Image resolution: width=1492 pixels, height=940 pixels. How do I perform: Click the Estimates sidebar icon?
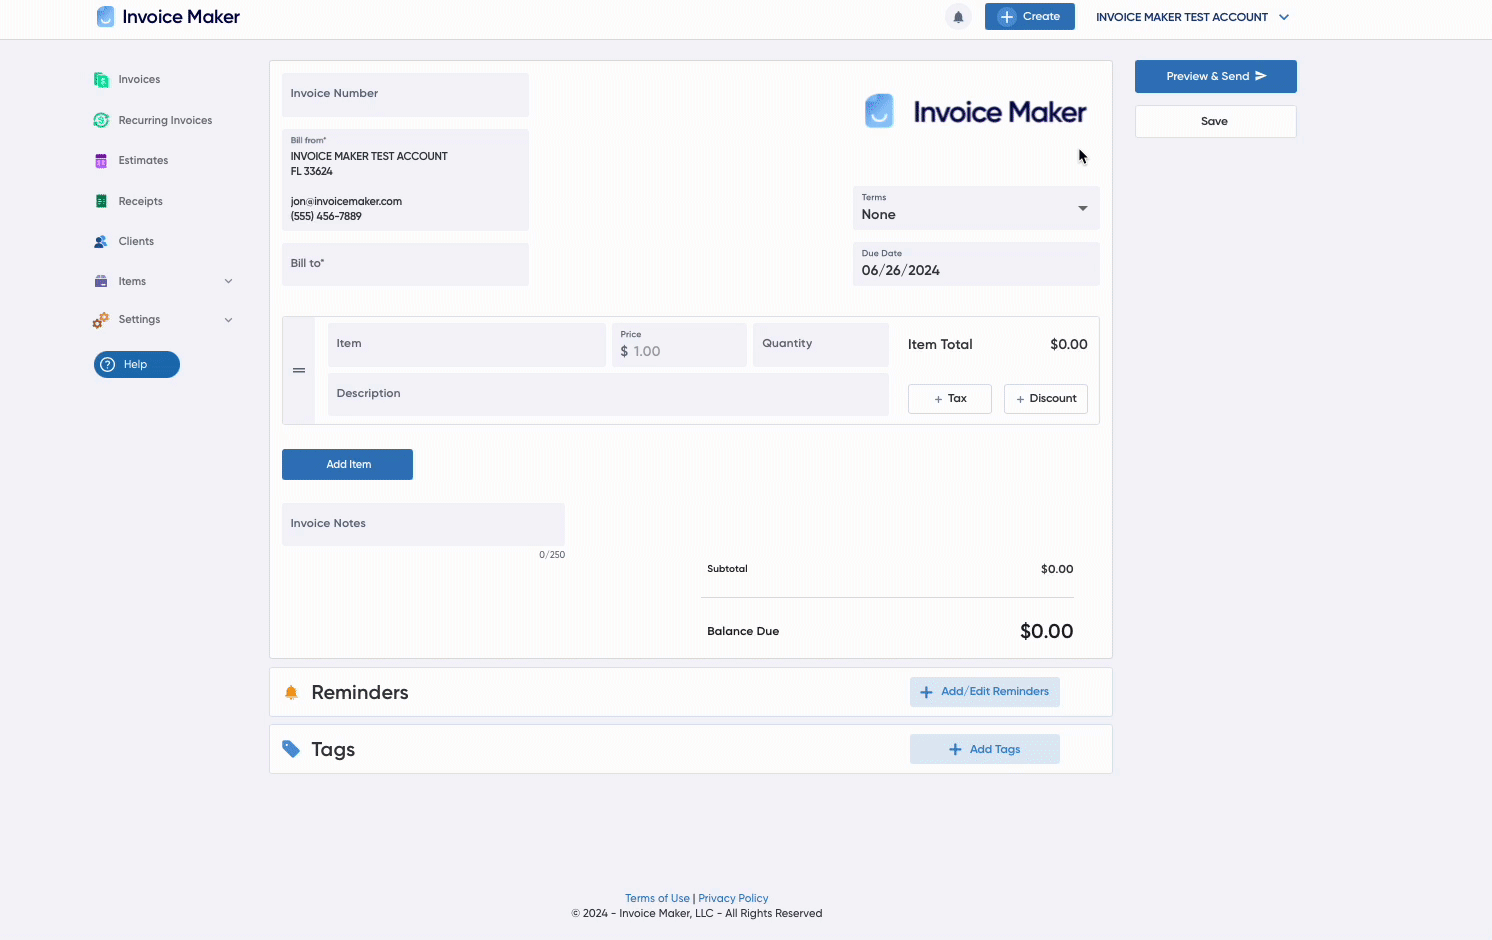(101, 161)
